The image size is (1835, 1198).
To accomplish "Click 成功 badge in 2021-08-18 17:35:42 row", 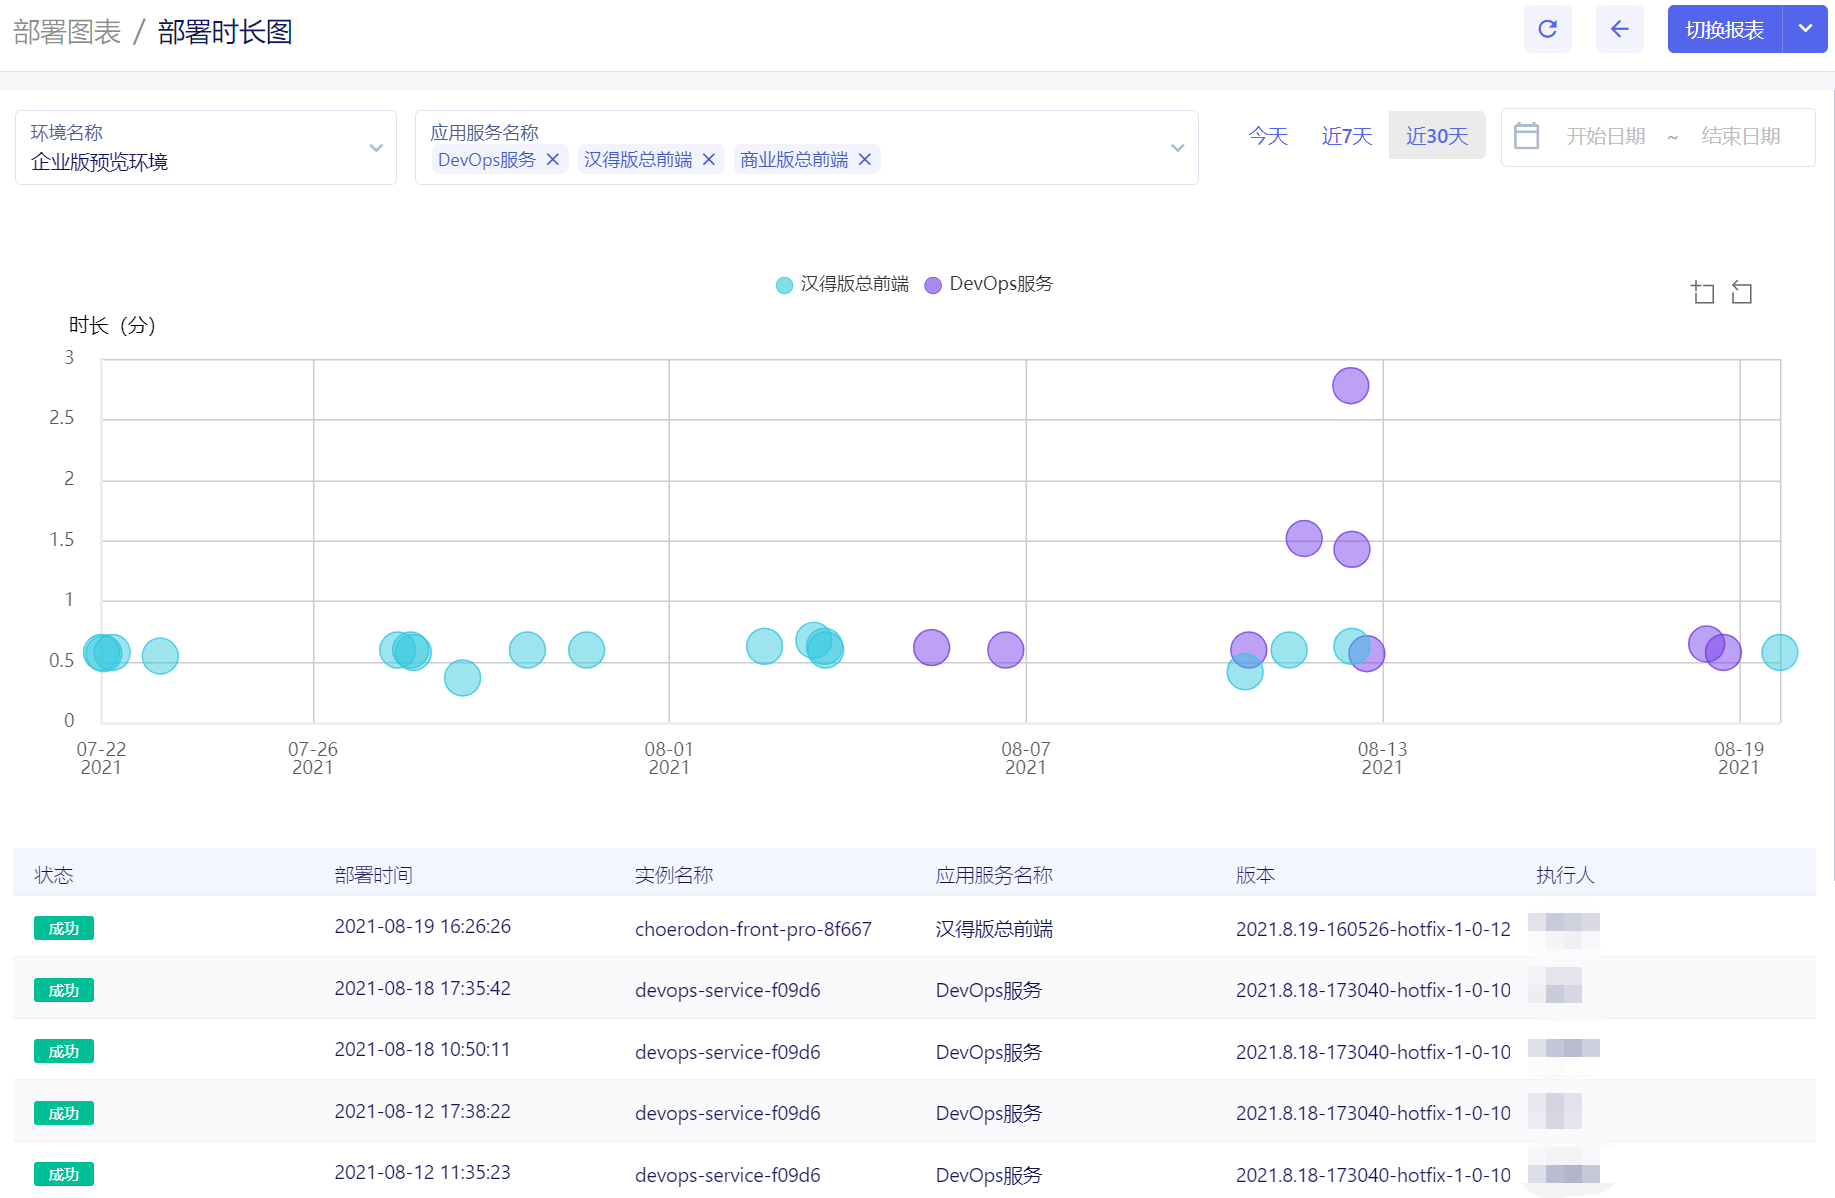I will coord(64,990).
